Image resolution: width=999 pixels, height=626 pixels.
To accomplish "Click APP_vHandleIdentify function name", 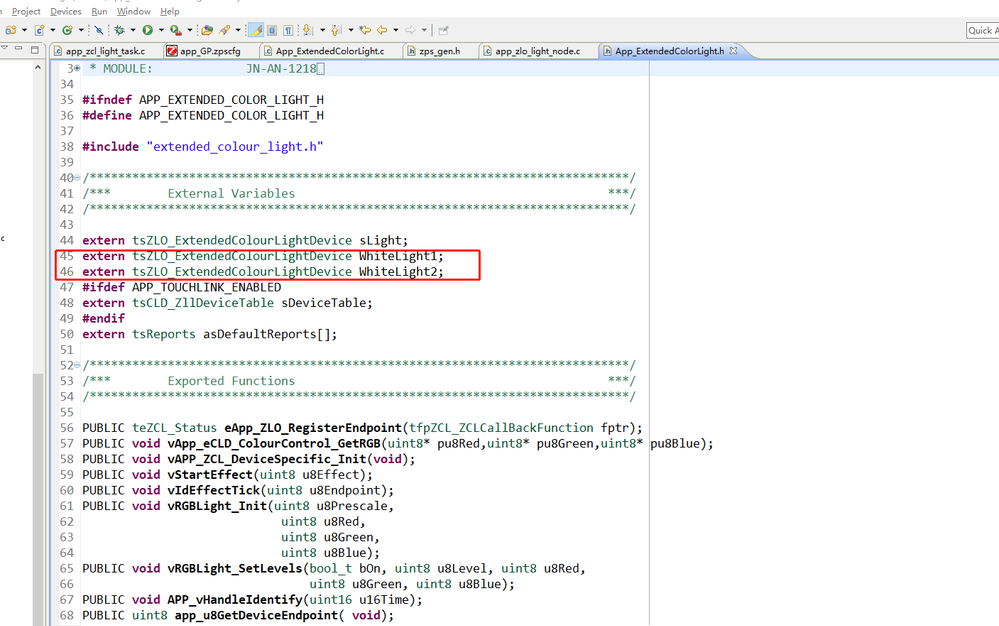I will click(234, 600).
